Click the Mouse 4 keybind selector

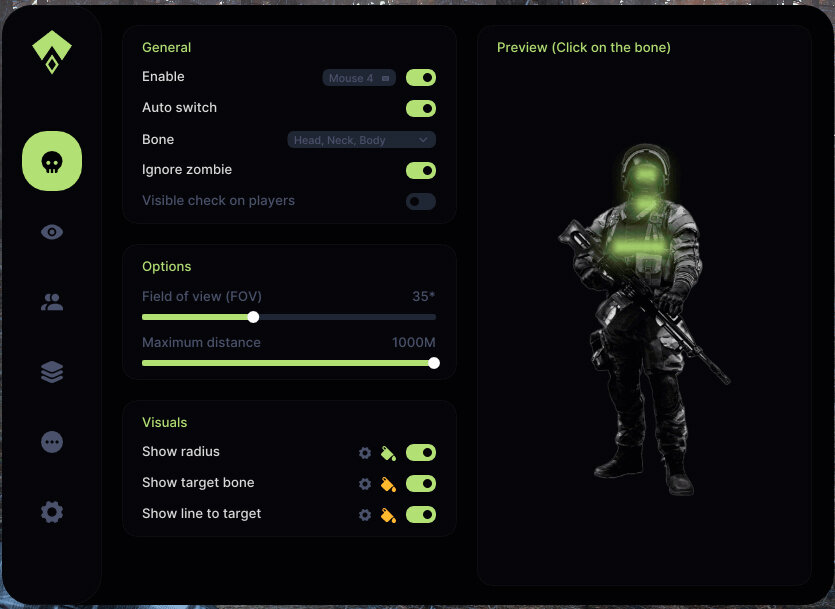click(359, 78)
